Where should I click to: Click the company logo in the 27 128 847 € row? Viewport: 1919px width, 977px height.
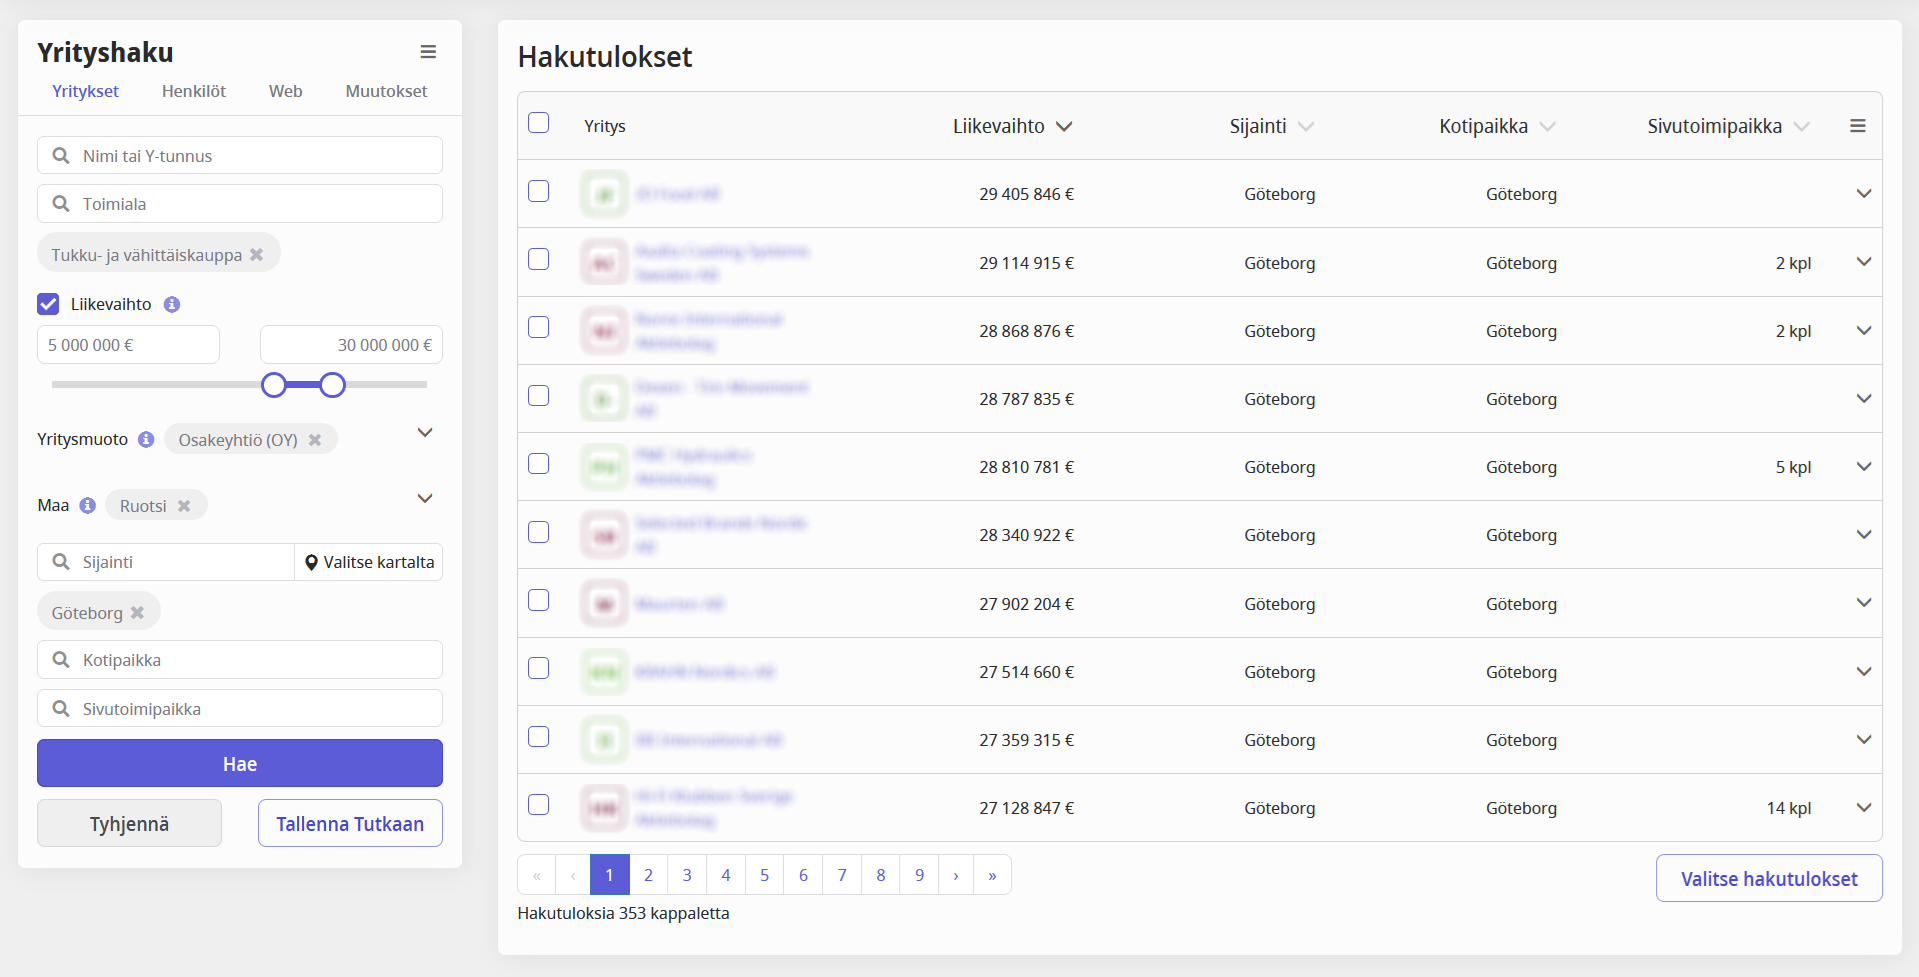coord(604,808)
